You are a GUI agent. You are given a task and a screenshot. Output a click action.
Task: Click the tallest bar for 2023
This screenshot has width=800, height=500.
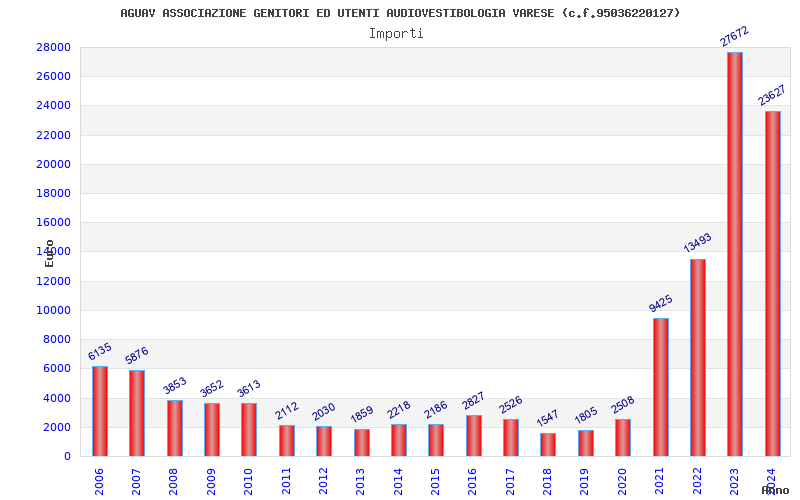click(x=735, y=254)
